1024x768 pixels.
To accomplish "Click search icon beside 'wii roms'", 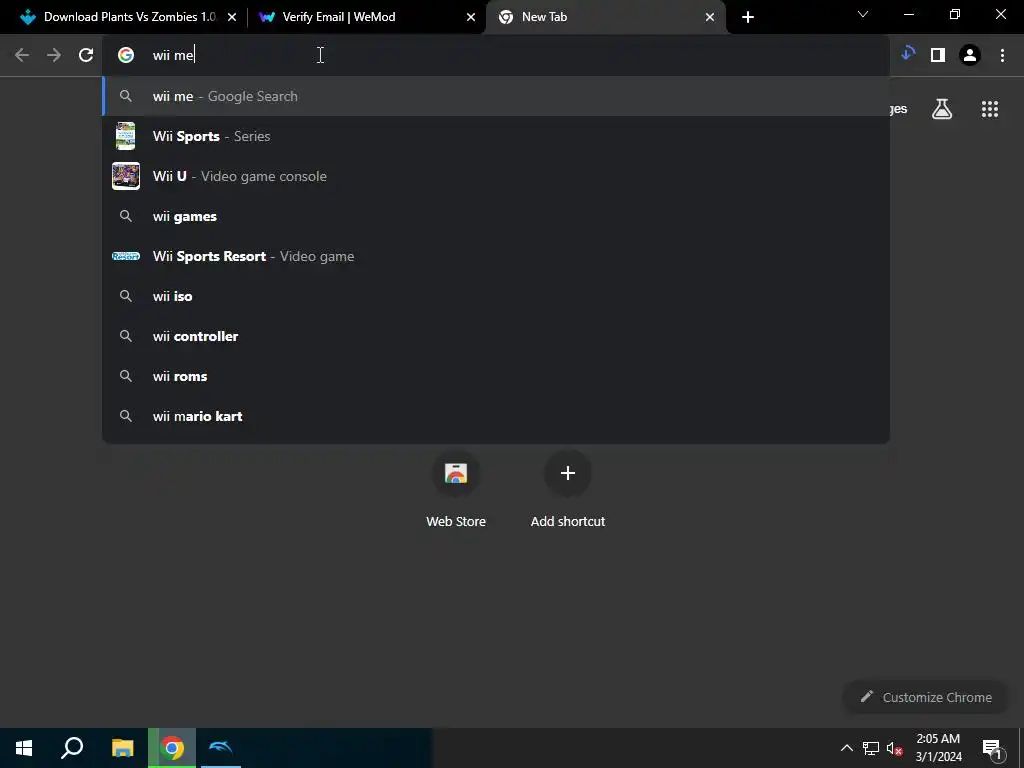I will tap(126, 376).
